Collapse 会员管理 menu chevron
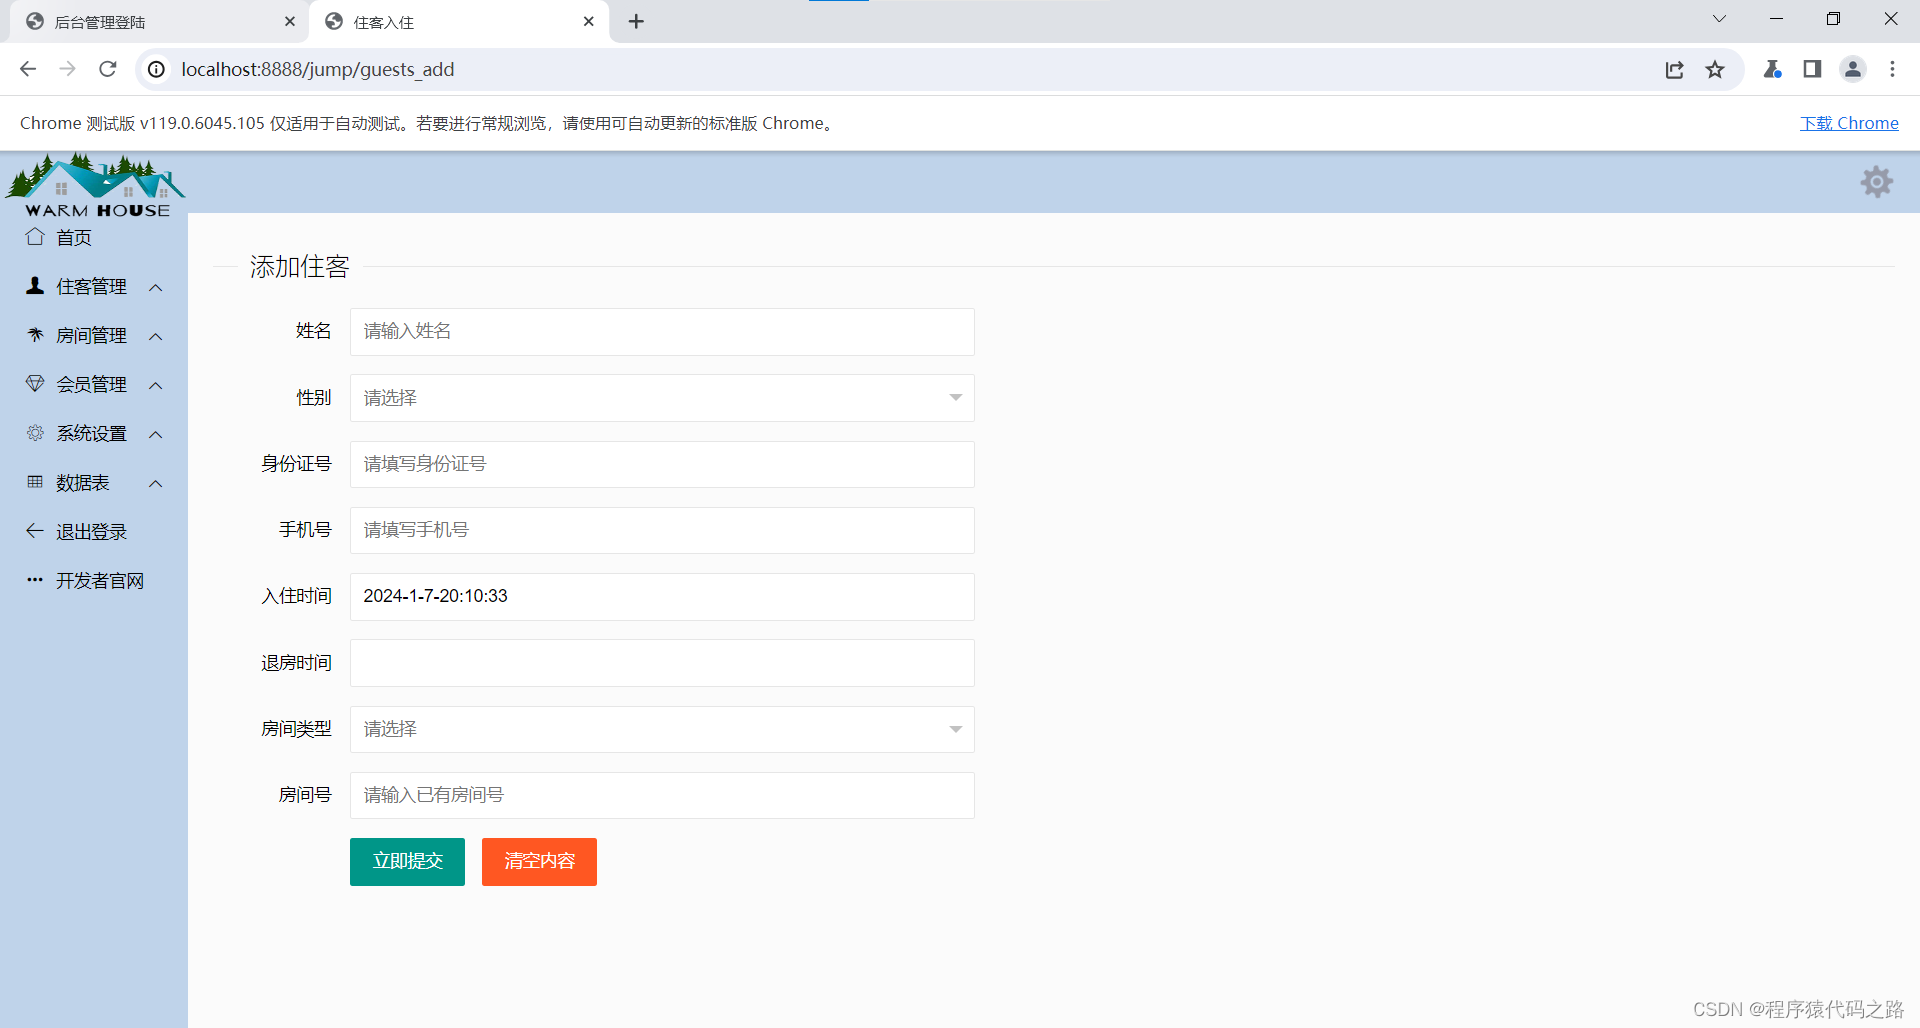Screen dimensions: 1920x1028 (156, 385)
